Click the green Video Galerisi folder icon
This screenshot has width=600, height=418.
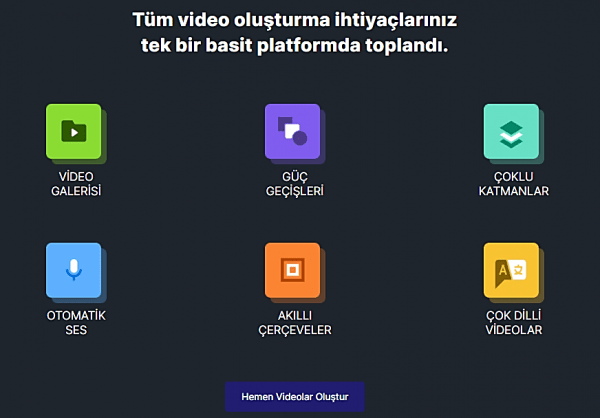click(x=74, y=131)
